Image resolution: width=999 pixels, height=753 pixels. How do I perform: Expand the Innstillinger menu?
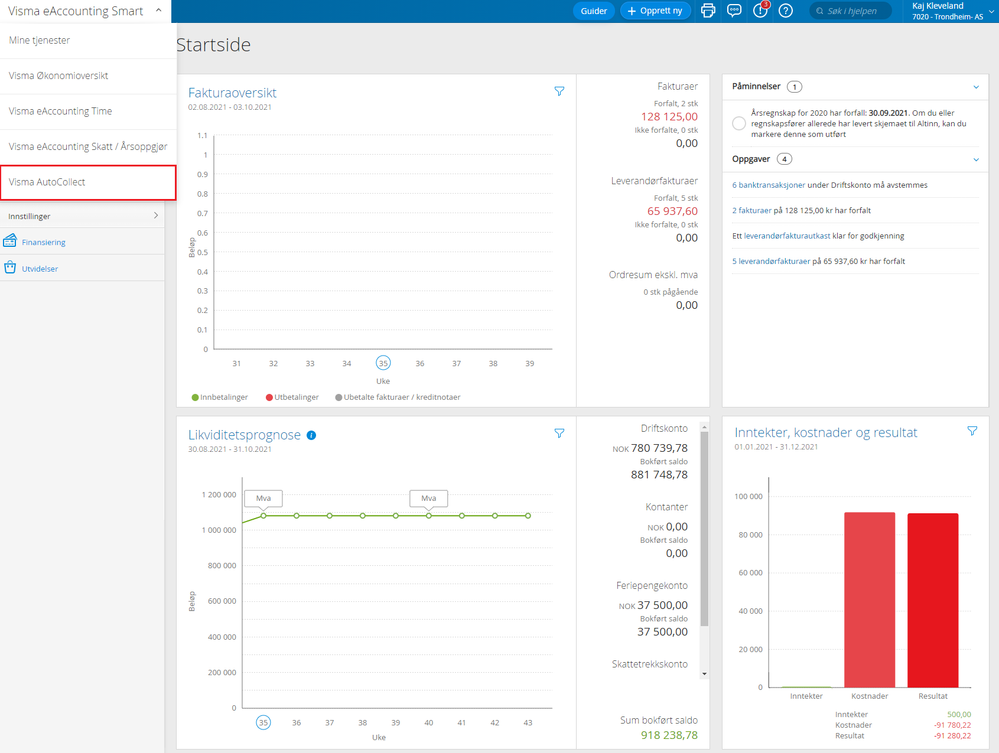click(x=82, y=216)
